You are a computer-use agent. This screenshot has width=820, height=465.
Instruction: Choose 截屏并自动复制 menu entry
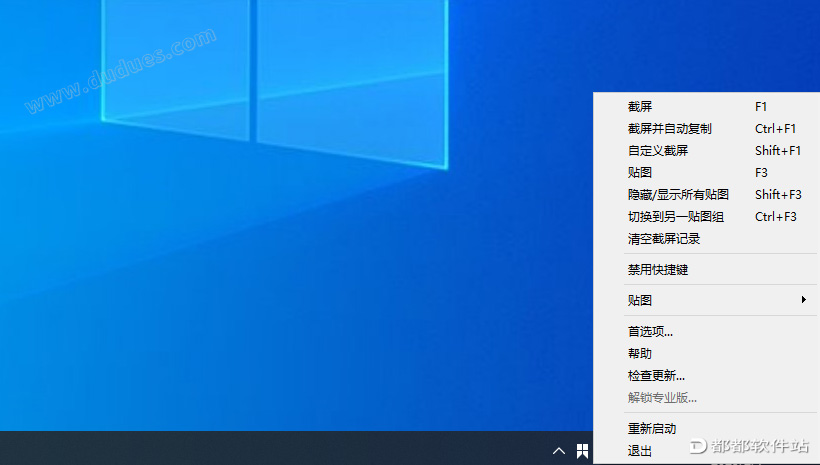[x=669, y=129]
